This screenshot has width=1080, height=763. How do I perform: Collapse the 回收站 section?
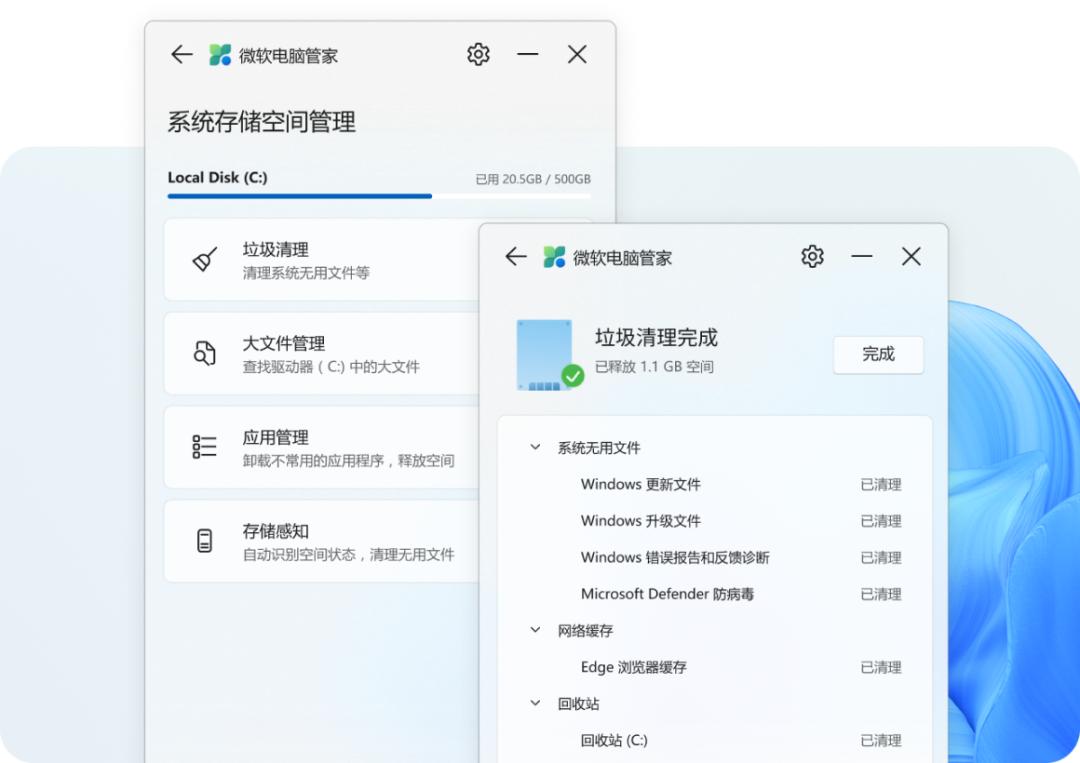[x=534, y=703]
